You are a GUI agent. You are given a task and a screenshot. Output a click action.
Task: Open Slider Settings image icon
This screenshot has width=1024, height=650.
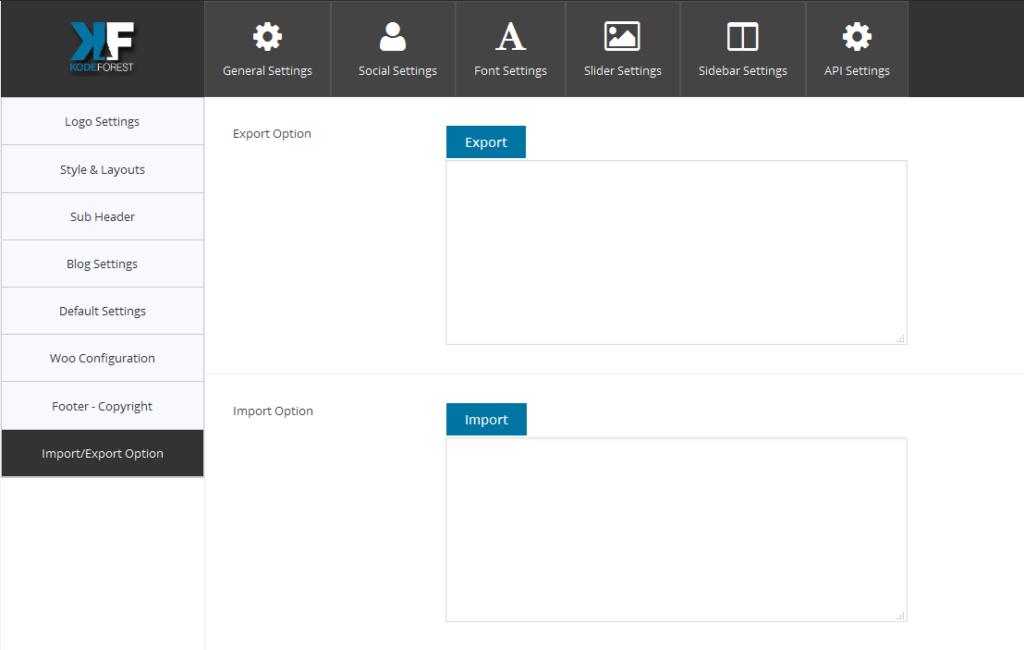pyautogui.click(x=622, y=36)
